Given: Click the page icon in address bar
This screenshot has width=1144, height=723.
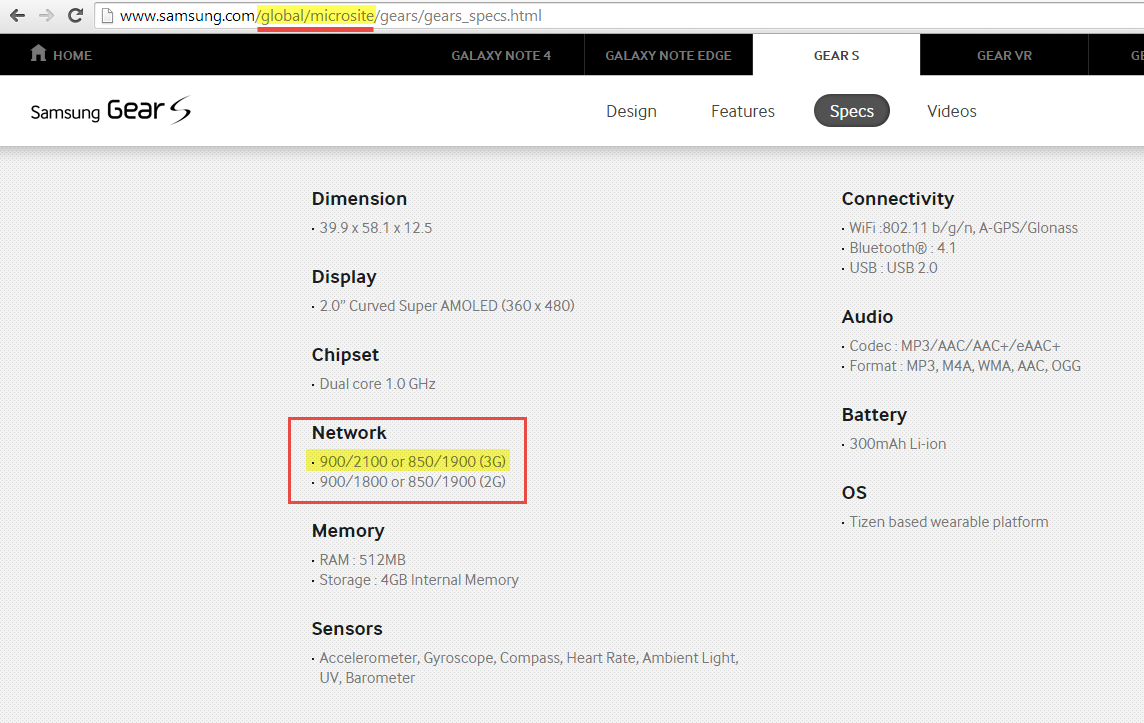Looking at the screenshot, I should [107, 15].
